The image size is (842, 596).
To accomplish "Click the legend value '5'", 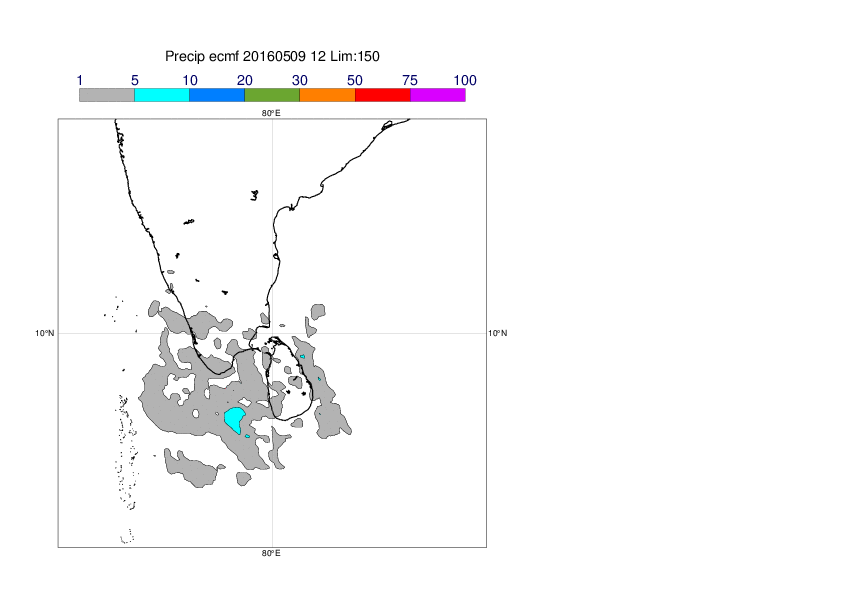I will pyautogui.click(x=135, y=81).
